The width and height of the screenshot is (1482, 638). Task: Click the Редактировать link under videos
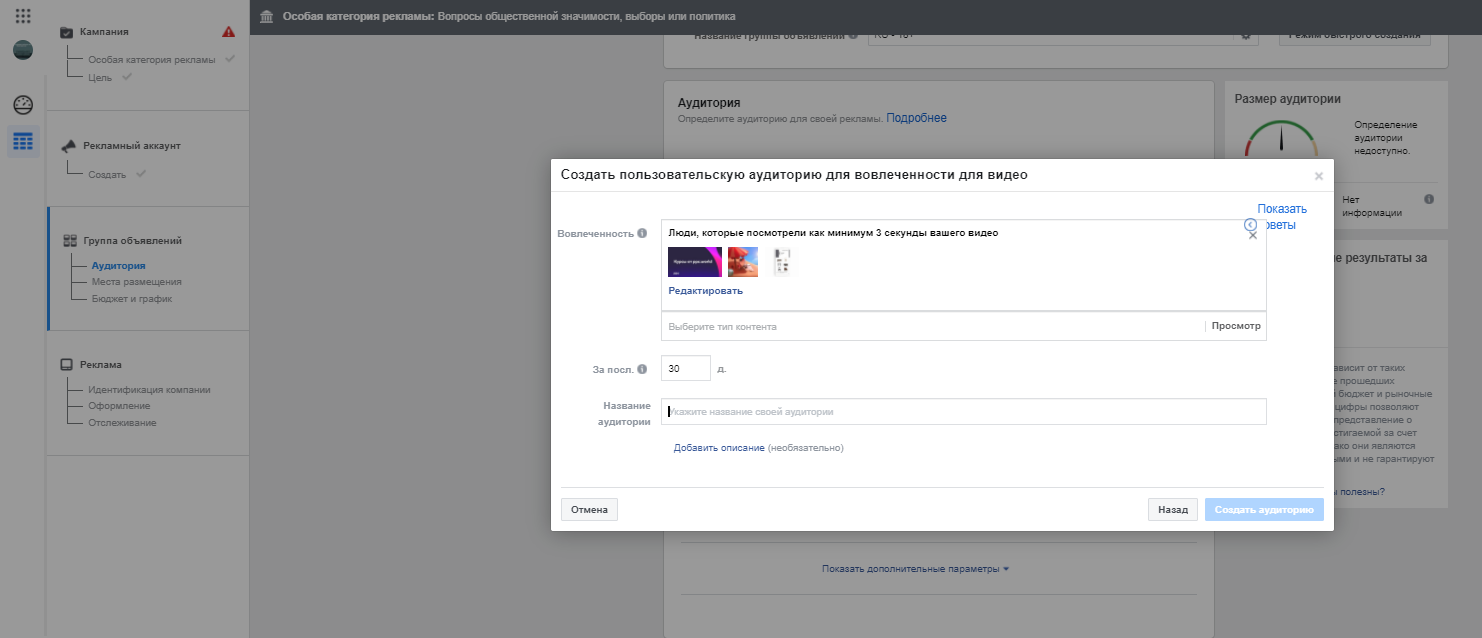pos(706,291)
